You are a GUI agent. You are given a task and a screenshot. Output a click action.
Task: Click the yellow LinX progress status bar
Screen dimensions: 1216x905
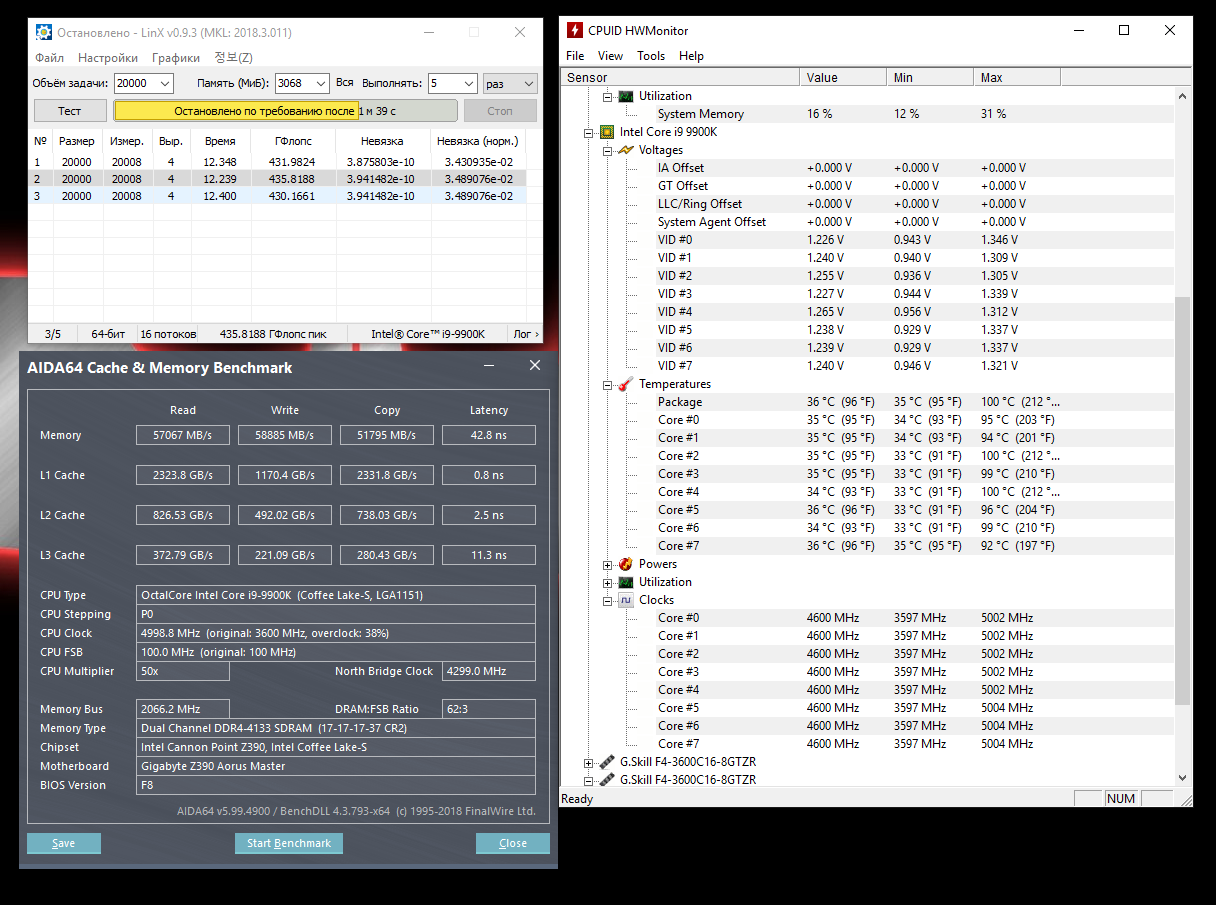[x=285, y=111]
